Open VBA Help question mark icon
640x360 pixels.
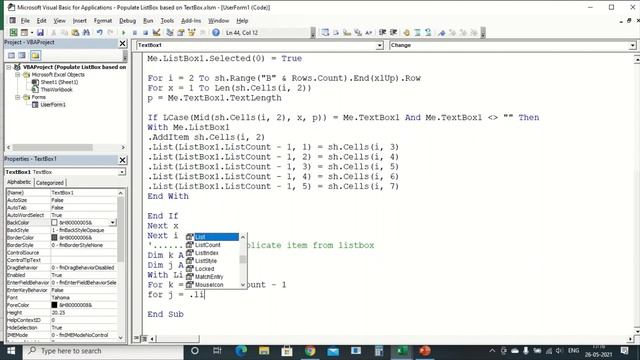tap(216, 33)
